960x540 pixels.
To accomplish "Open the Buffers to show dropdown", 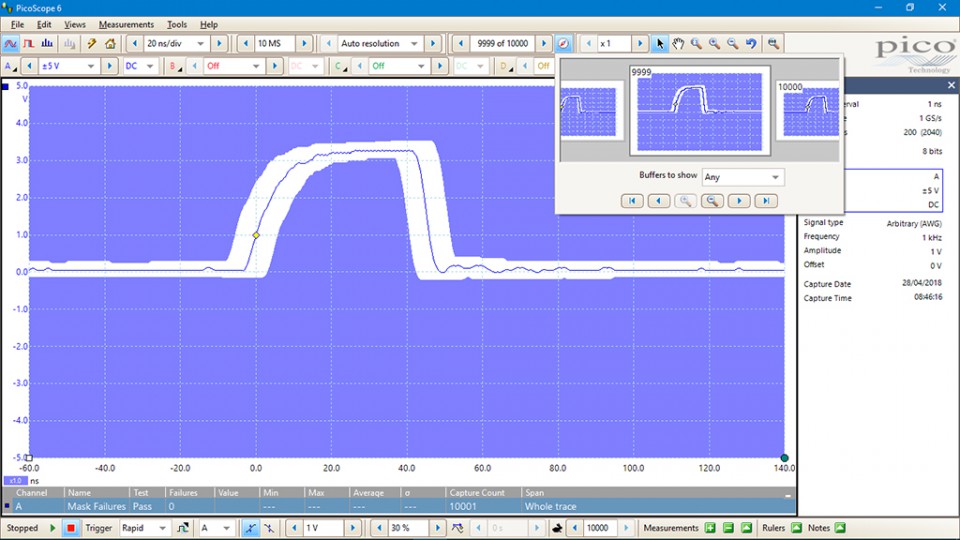I will [x=743, y=177].
